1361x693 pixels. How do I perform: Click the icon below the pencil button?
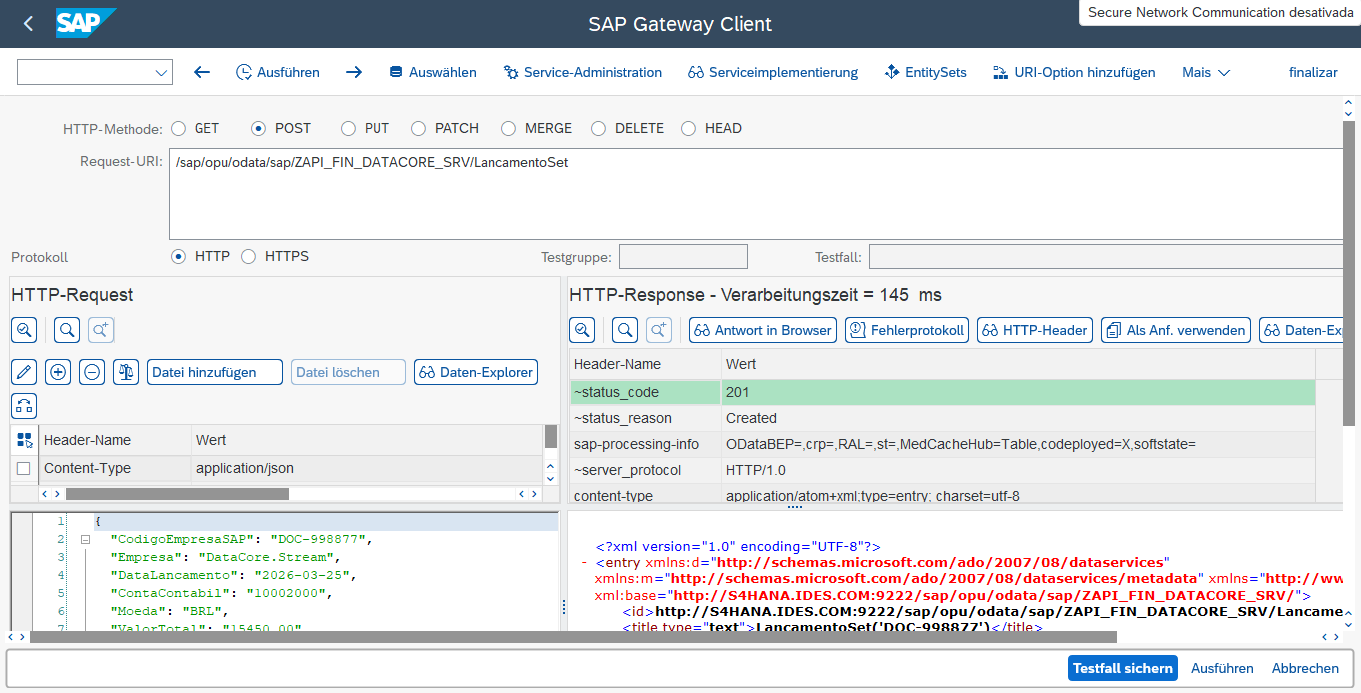[25, 406]
